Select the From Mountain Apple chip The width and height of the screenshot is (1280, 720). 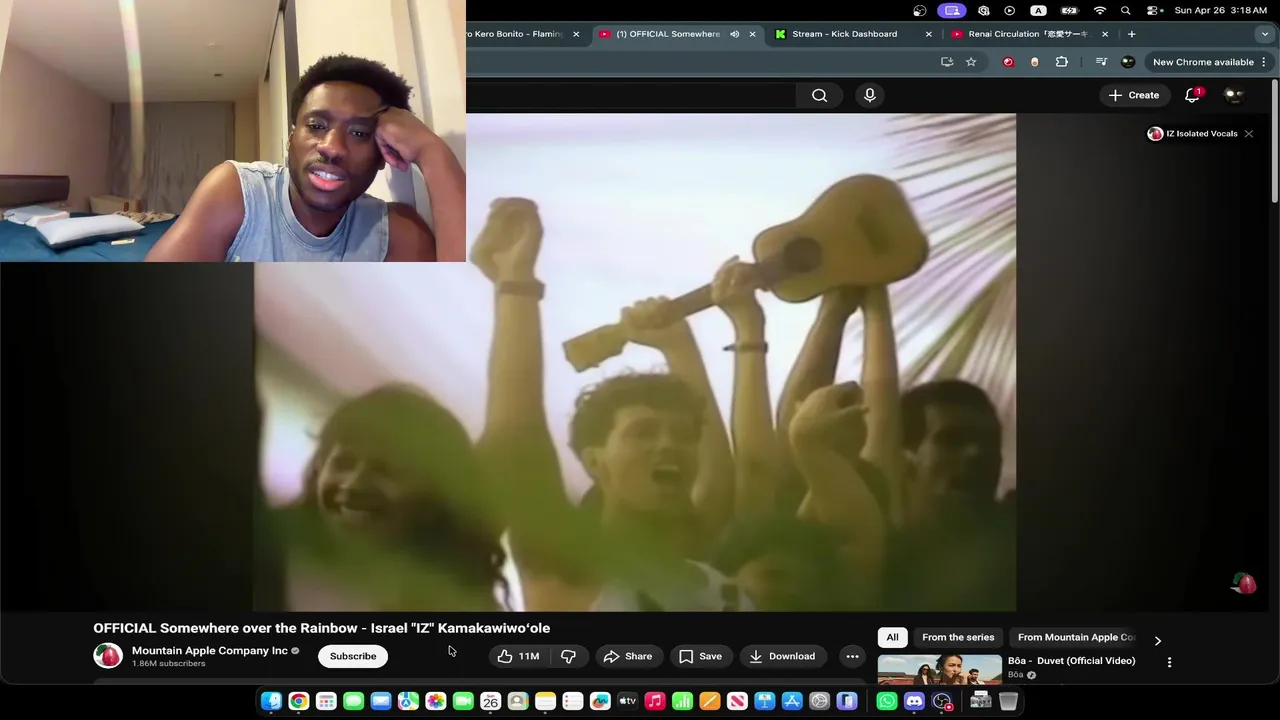click(x=1076, y=637)
